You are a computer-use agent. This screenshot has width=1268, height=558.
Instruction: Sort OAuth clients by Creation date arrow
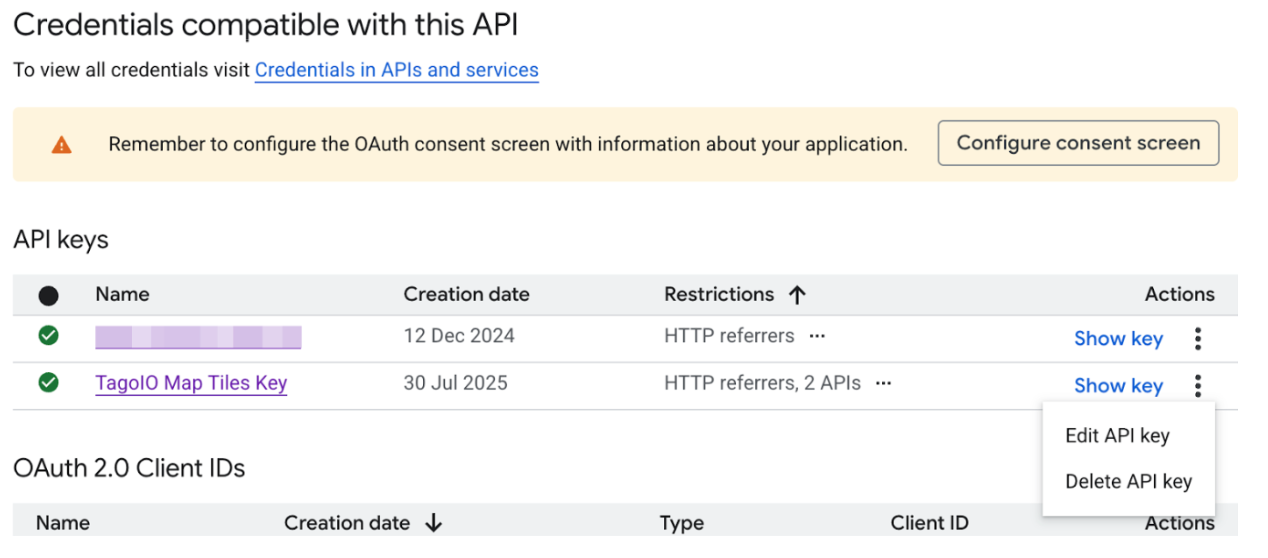point(434,523)
